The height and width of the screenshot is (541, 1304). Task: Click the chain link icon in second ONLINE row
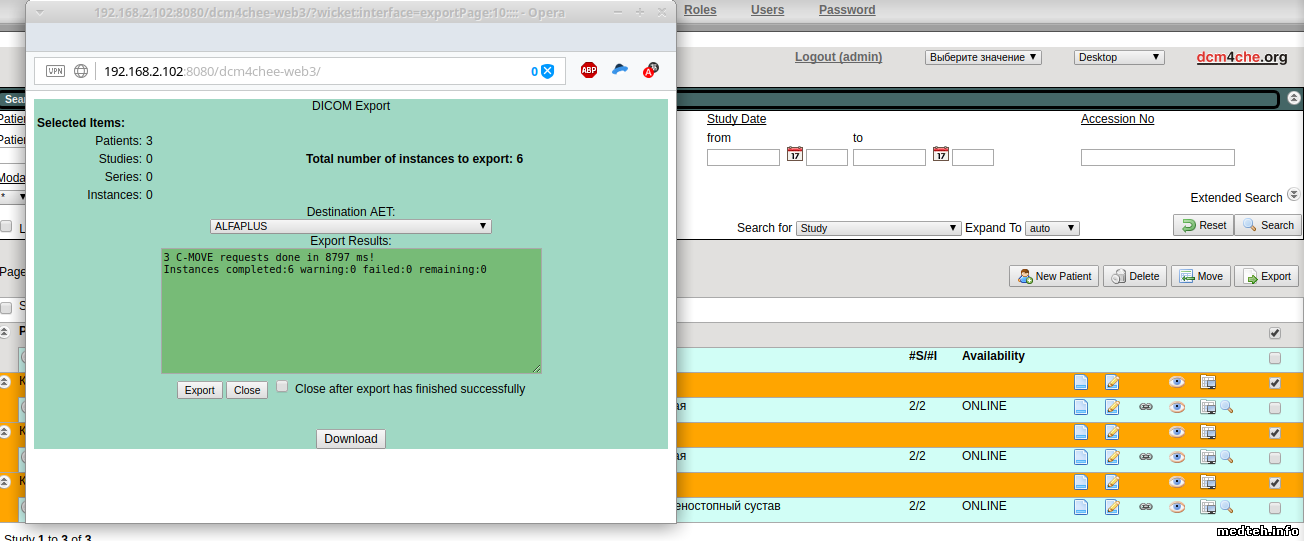click(1146, 457)
